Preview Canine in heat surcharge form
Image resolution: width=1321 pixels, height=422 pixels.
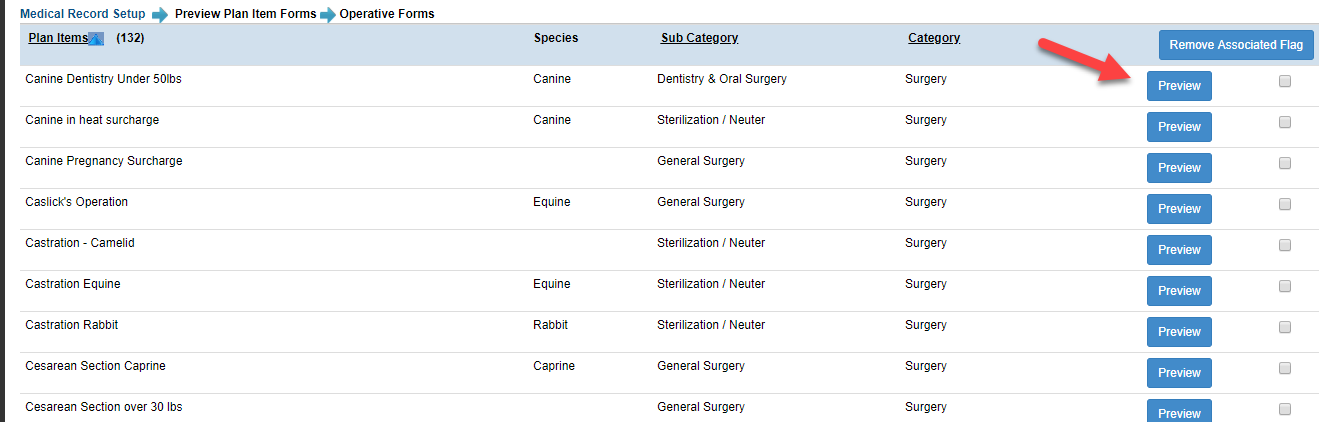[x=1179, y=127]
